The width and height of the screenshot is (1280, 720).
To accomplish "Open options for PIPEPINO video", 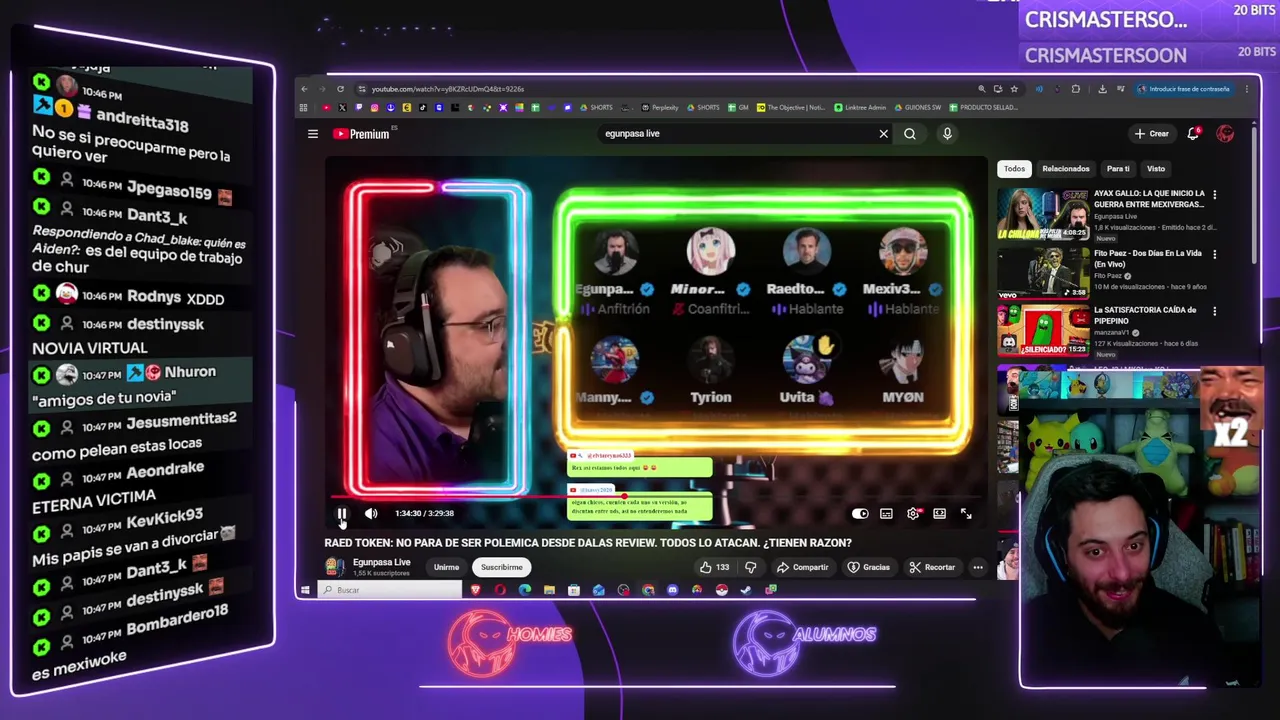I will tap(1215, 311).
